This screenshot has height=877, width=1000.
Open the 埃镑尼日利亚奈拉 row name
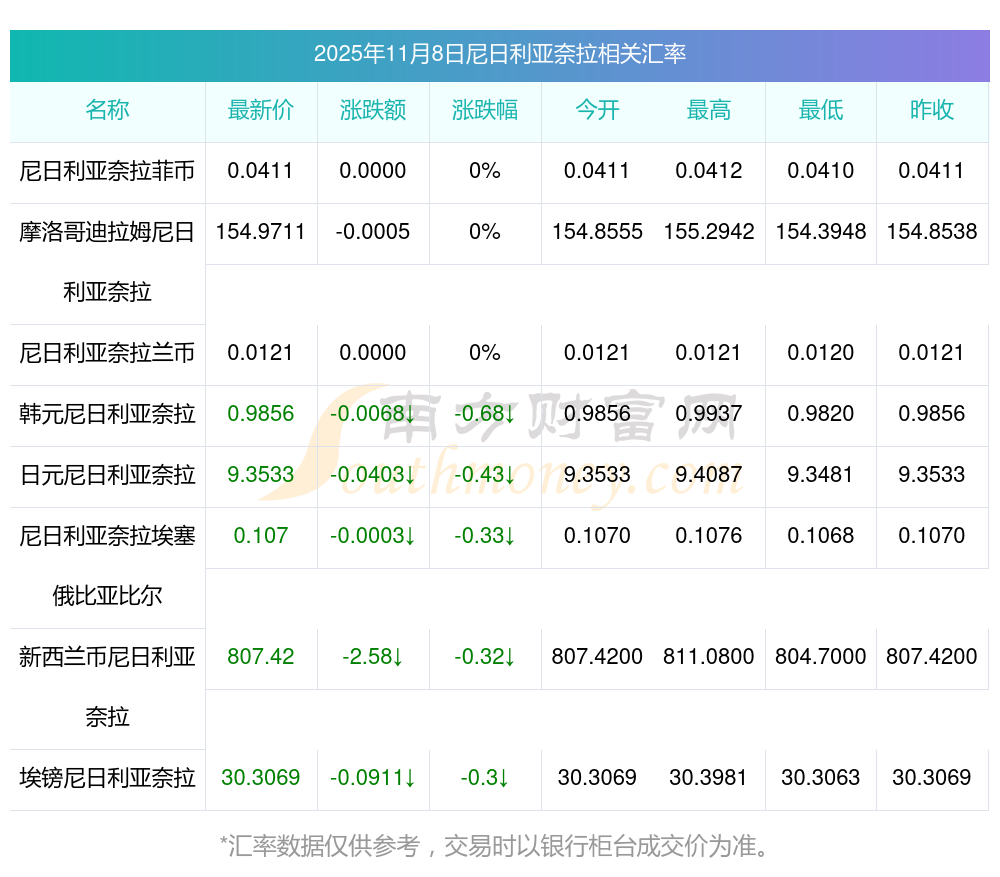(x=107, y=778)
